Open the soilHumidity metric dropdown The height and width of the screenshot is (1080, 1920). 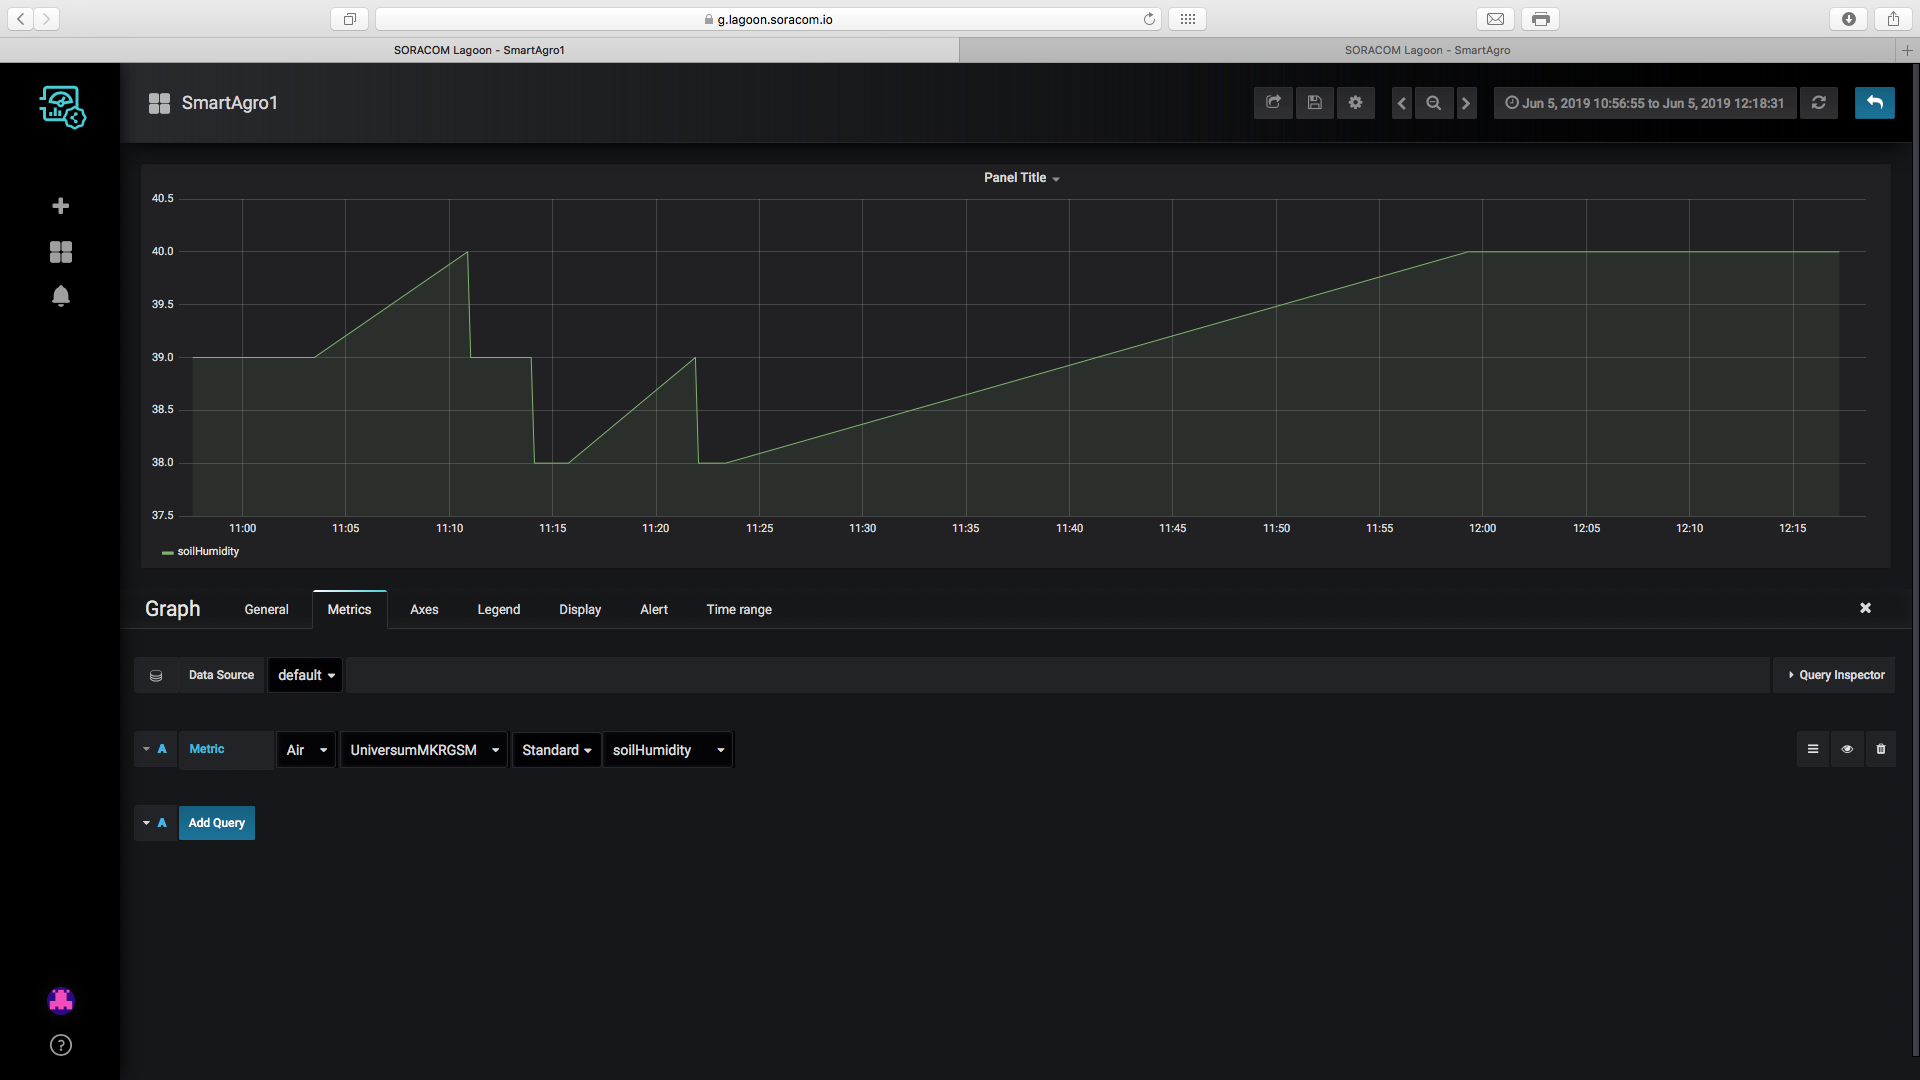coord(668,750)
